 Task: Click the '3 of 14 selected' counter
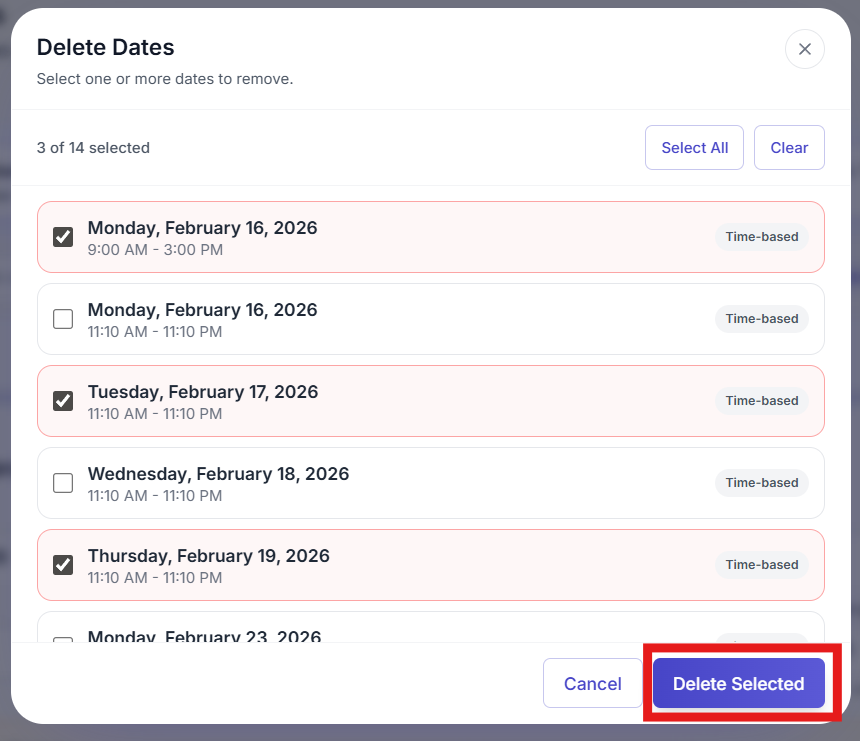[x=93, y=148]
